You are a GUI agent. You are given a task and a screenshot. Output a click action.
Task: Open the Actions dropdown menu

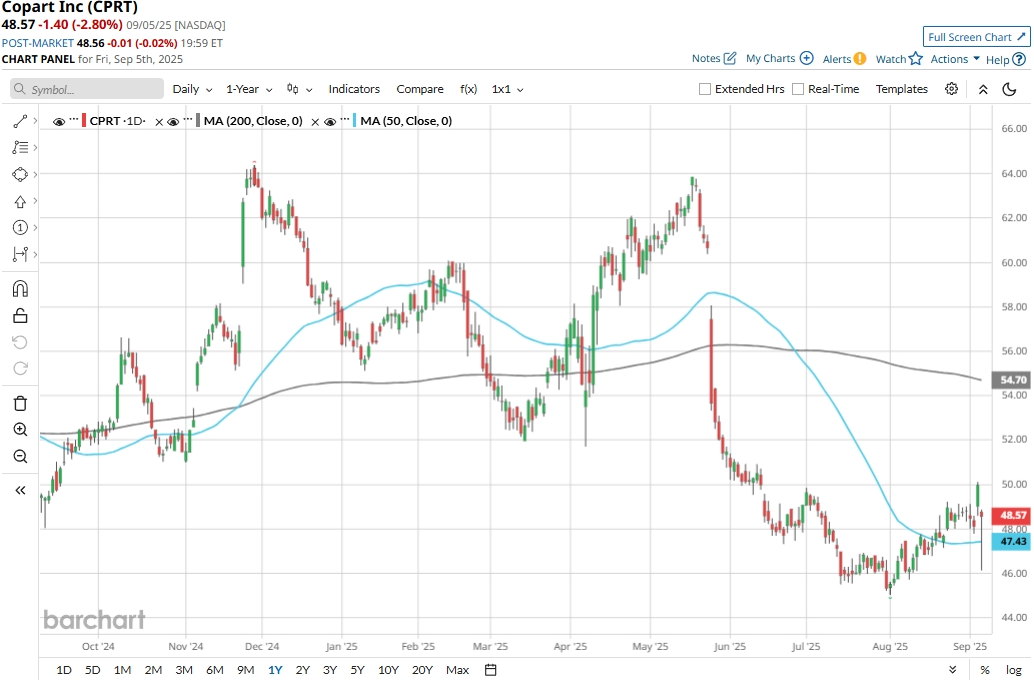click(x=955, y=59)
